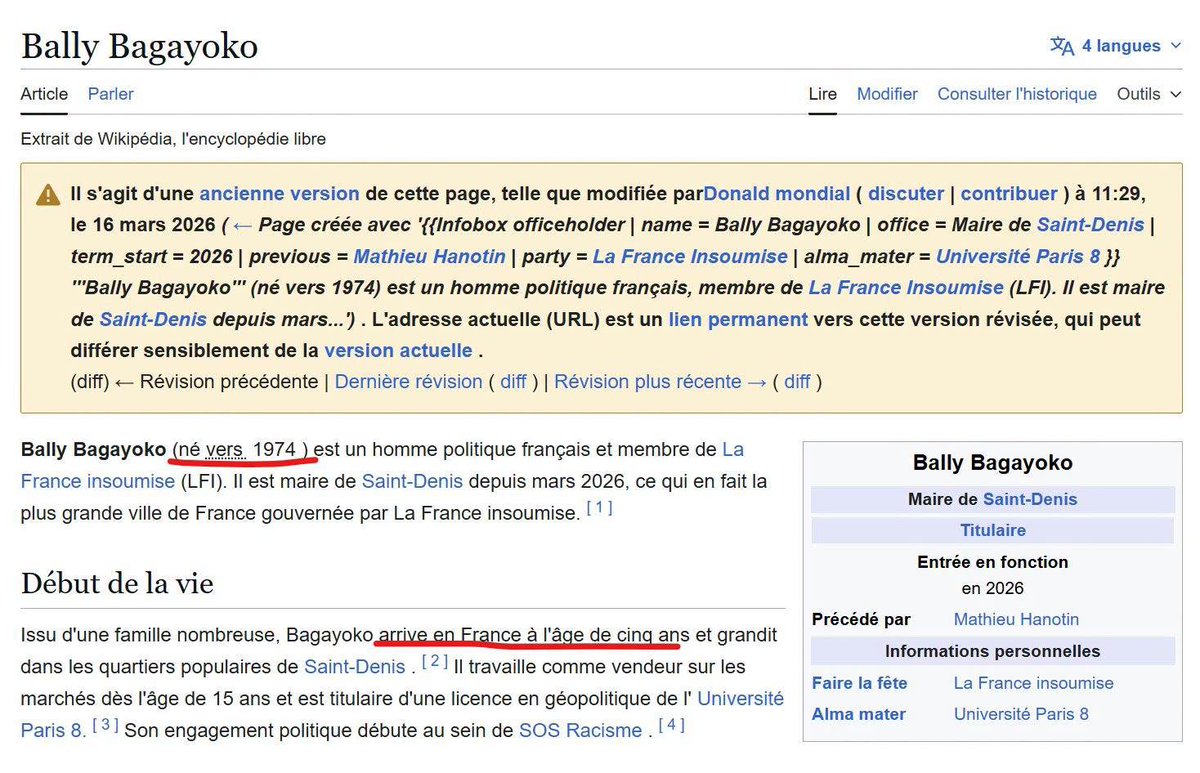The image size is (1200, 773).
Task: Click Extrait de Wikipédia tagline text
Action: click(x=173, y=139)
